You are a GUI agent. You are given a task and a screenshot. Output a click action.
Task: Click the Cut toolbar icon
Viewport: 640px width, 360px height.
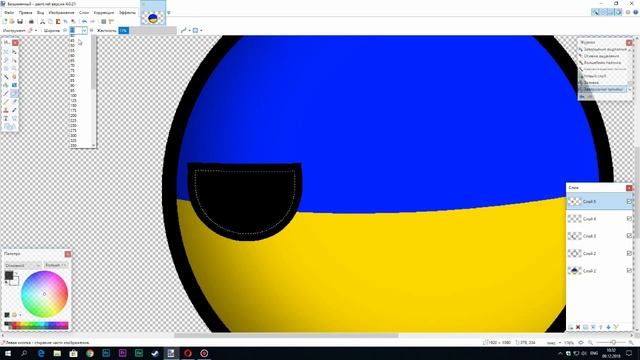click(42, 21)
